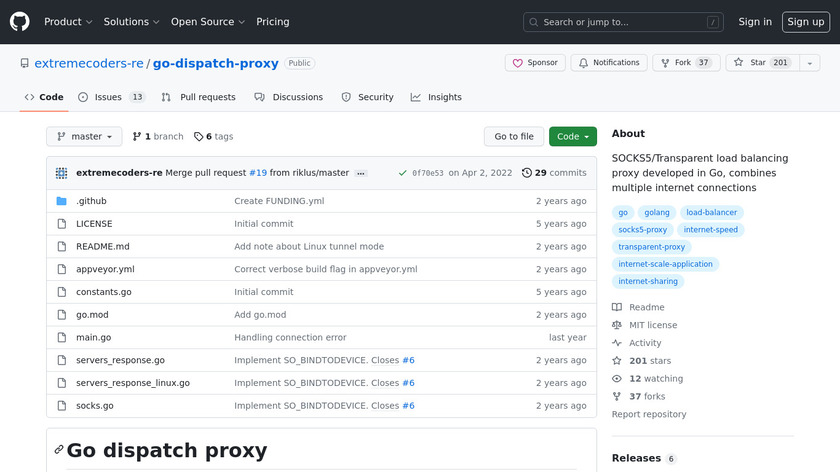Open commit hash 0f70e53
The width and height of the screenshot is (840, 472).
(428, 173)
